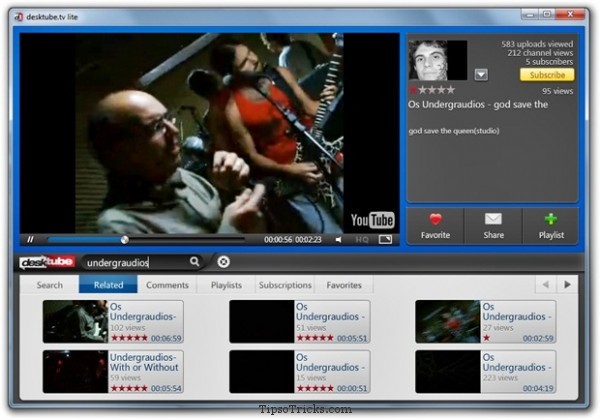
Task: Toggle HQ video quality
Action: (x=362, y=240)
